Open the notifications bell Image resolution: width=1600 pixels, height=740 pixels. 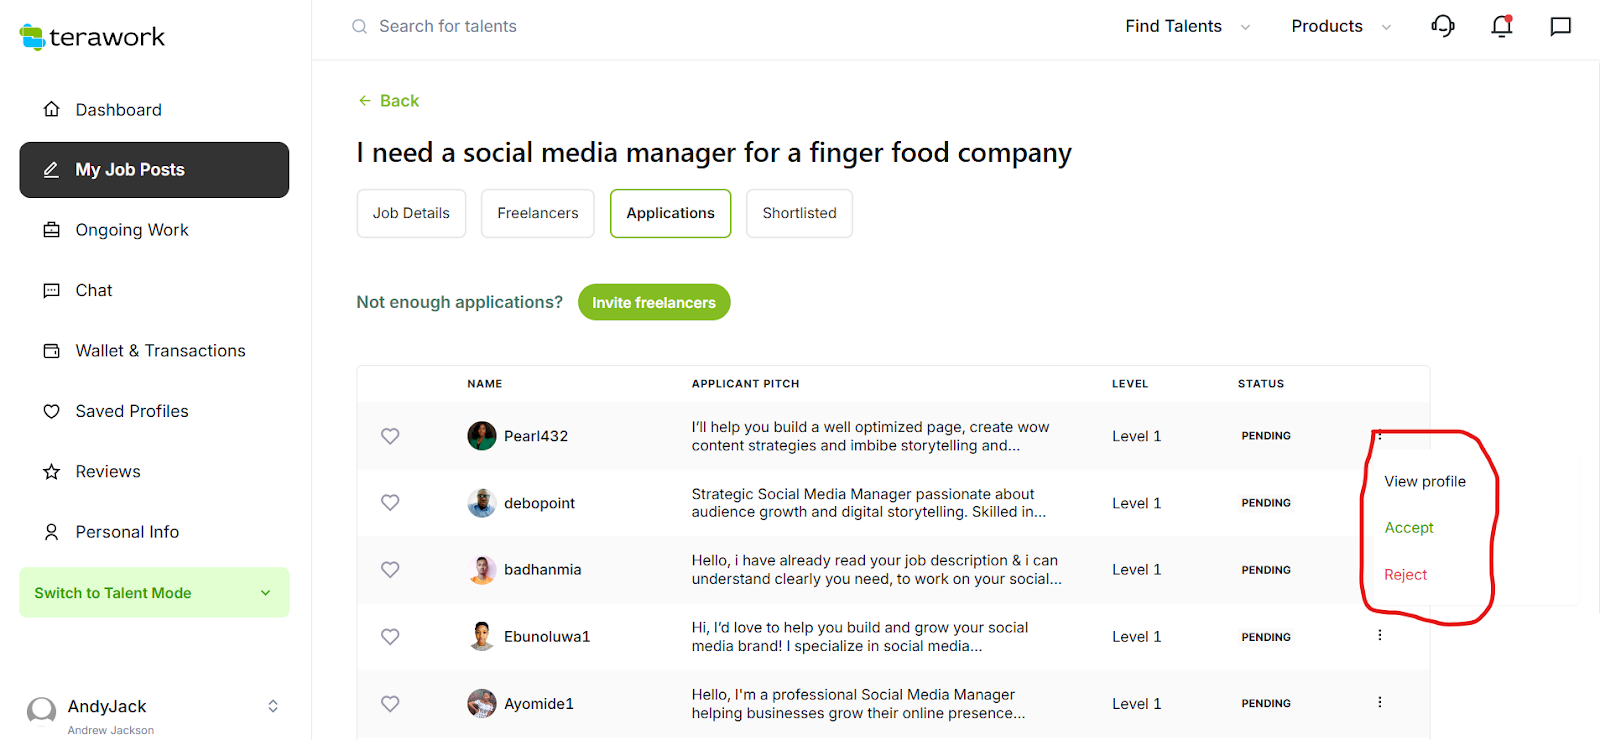[1501, 26]
